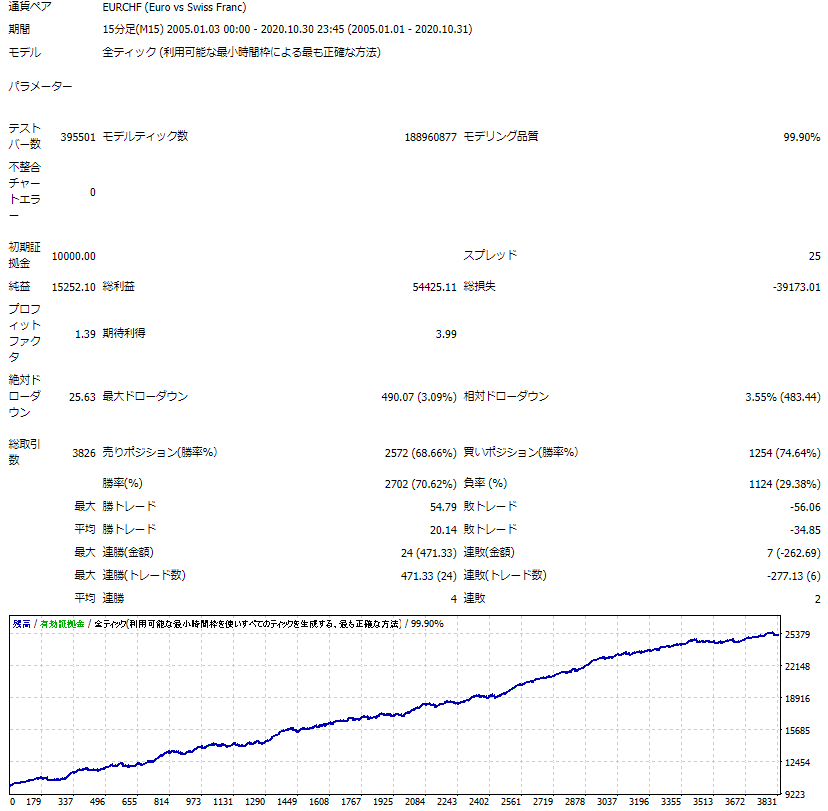Select the gross profit value '54425.11'

[x=435, y=287]
